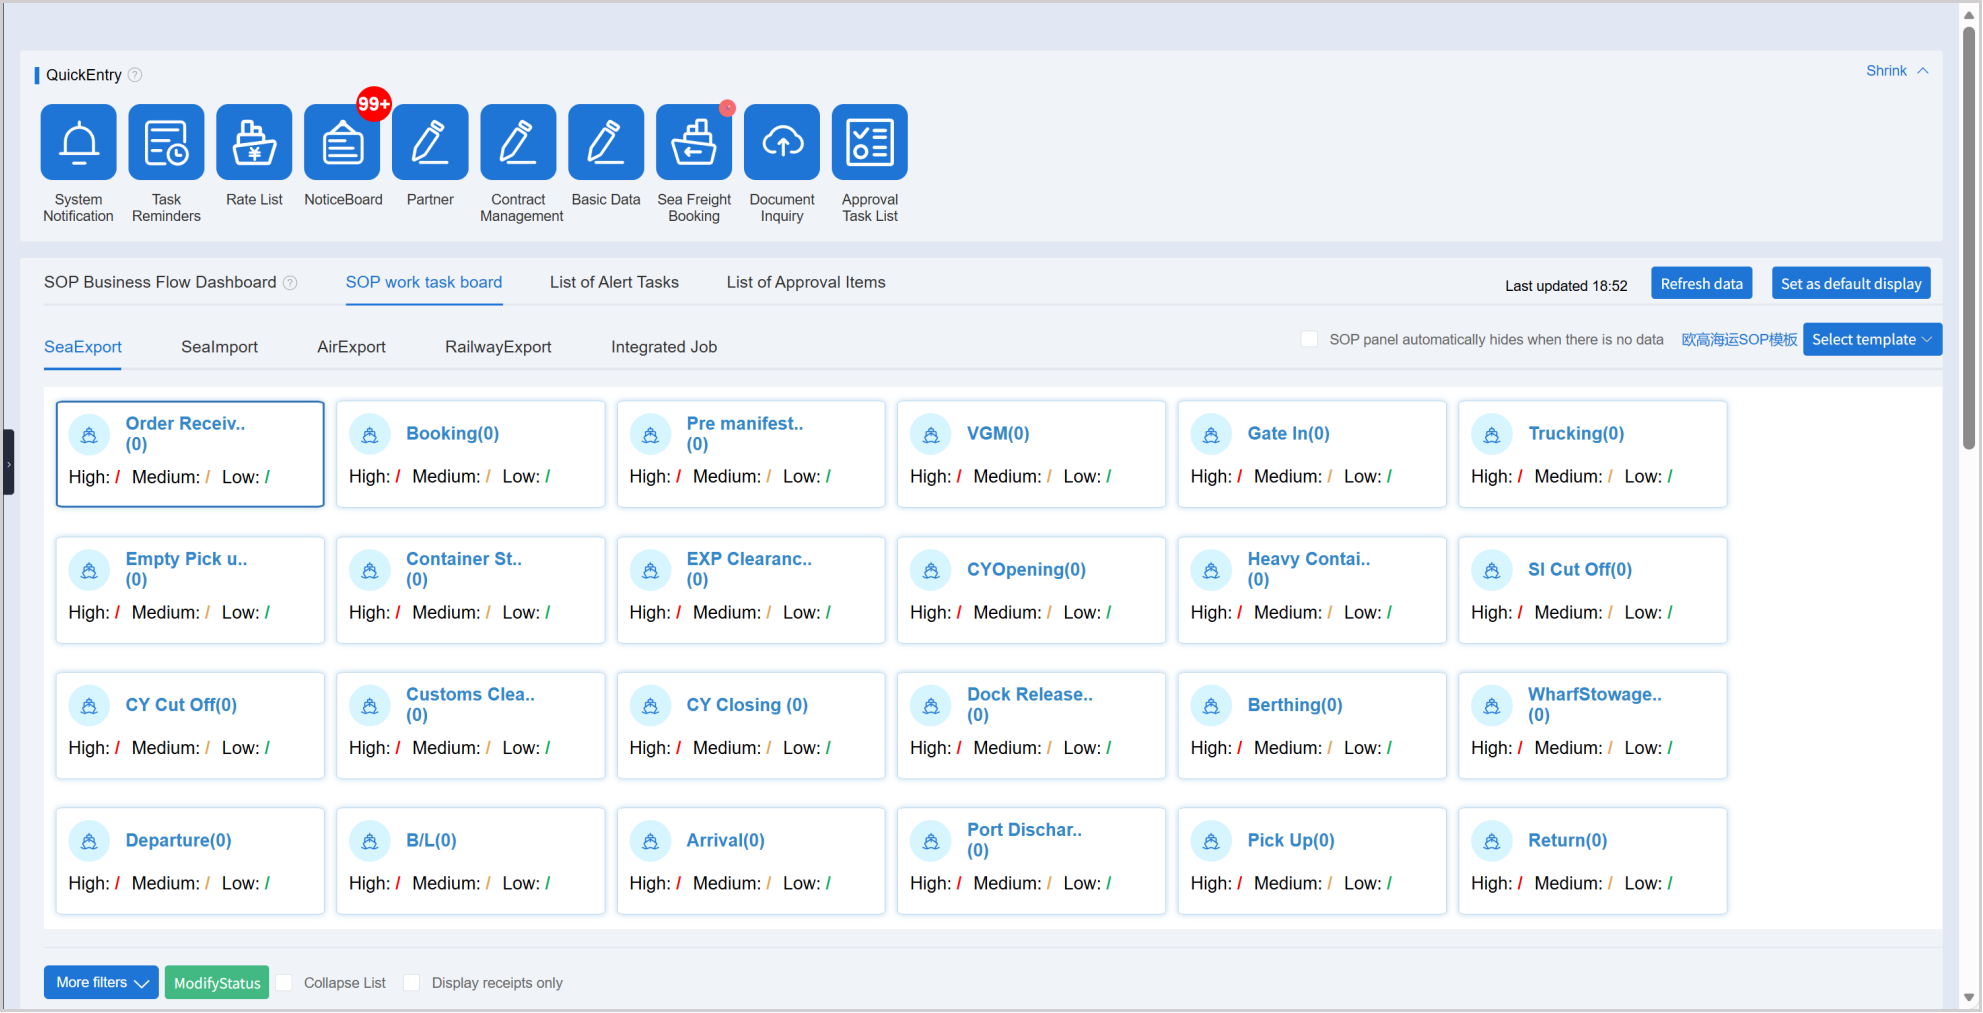This screenshot has width=1983, height=1013.
Task: Open NoticeBoard with 99+ badge
Action: [x=342, y=143]
